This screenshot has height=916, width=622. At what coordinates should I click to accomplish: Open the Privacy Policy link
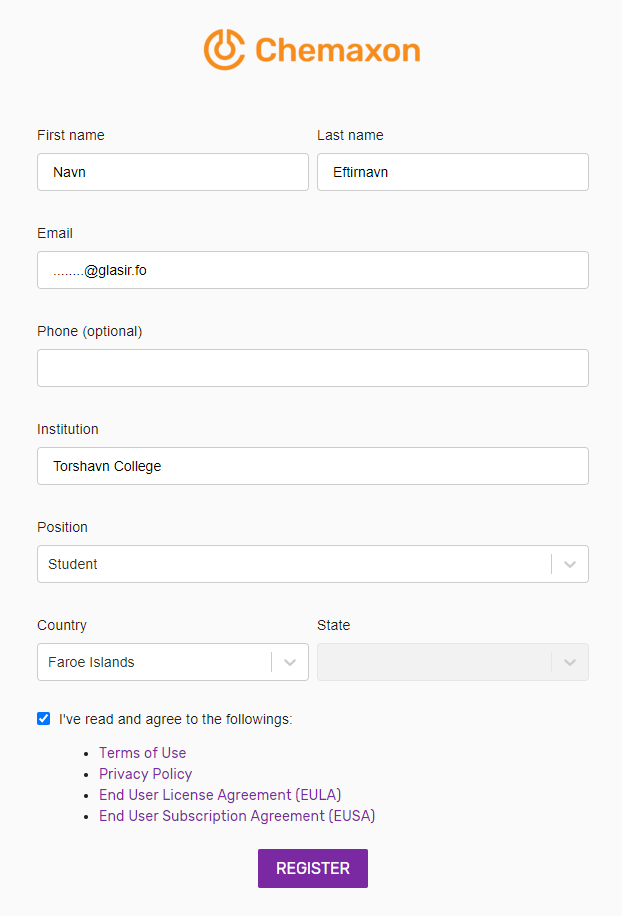145,774
